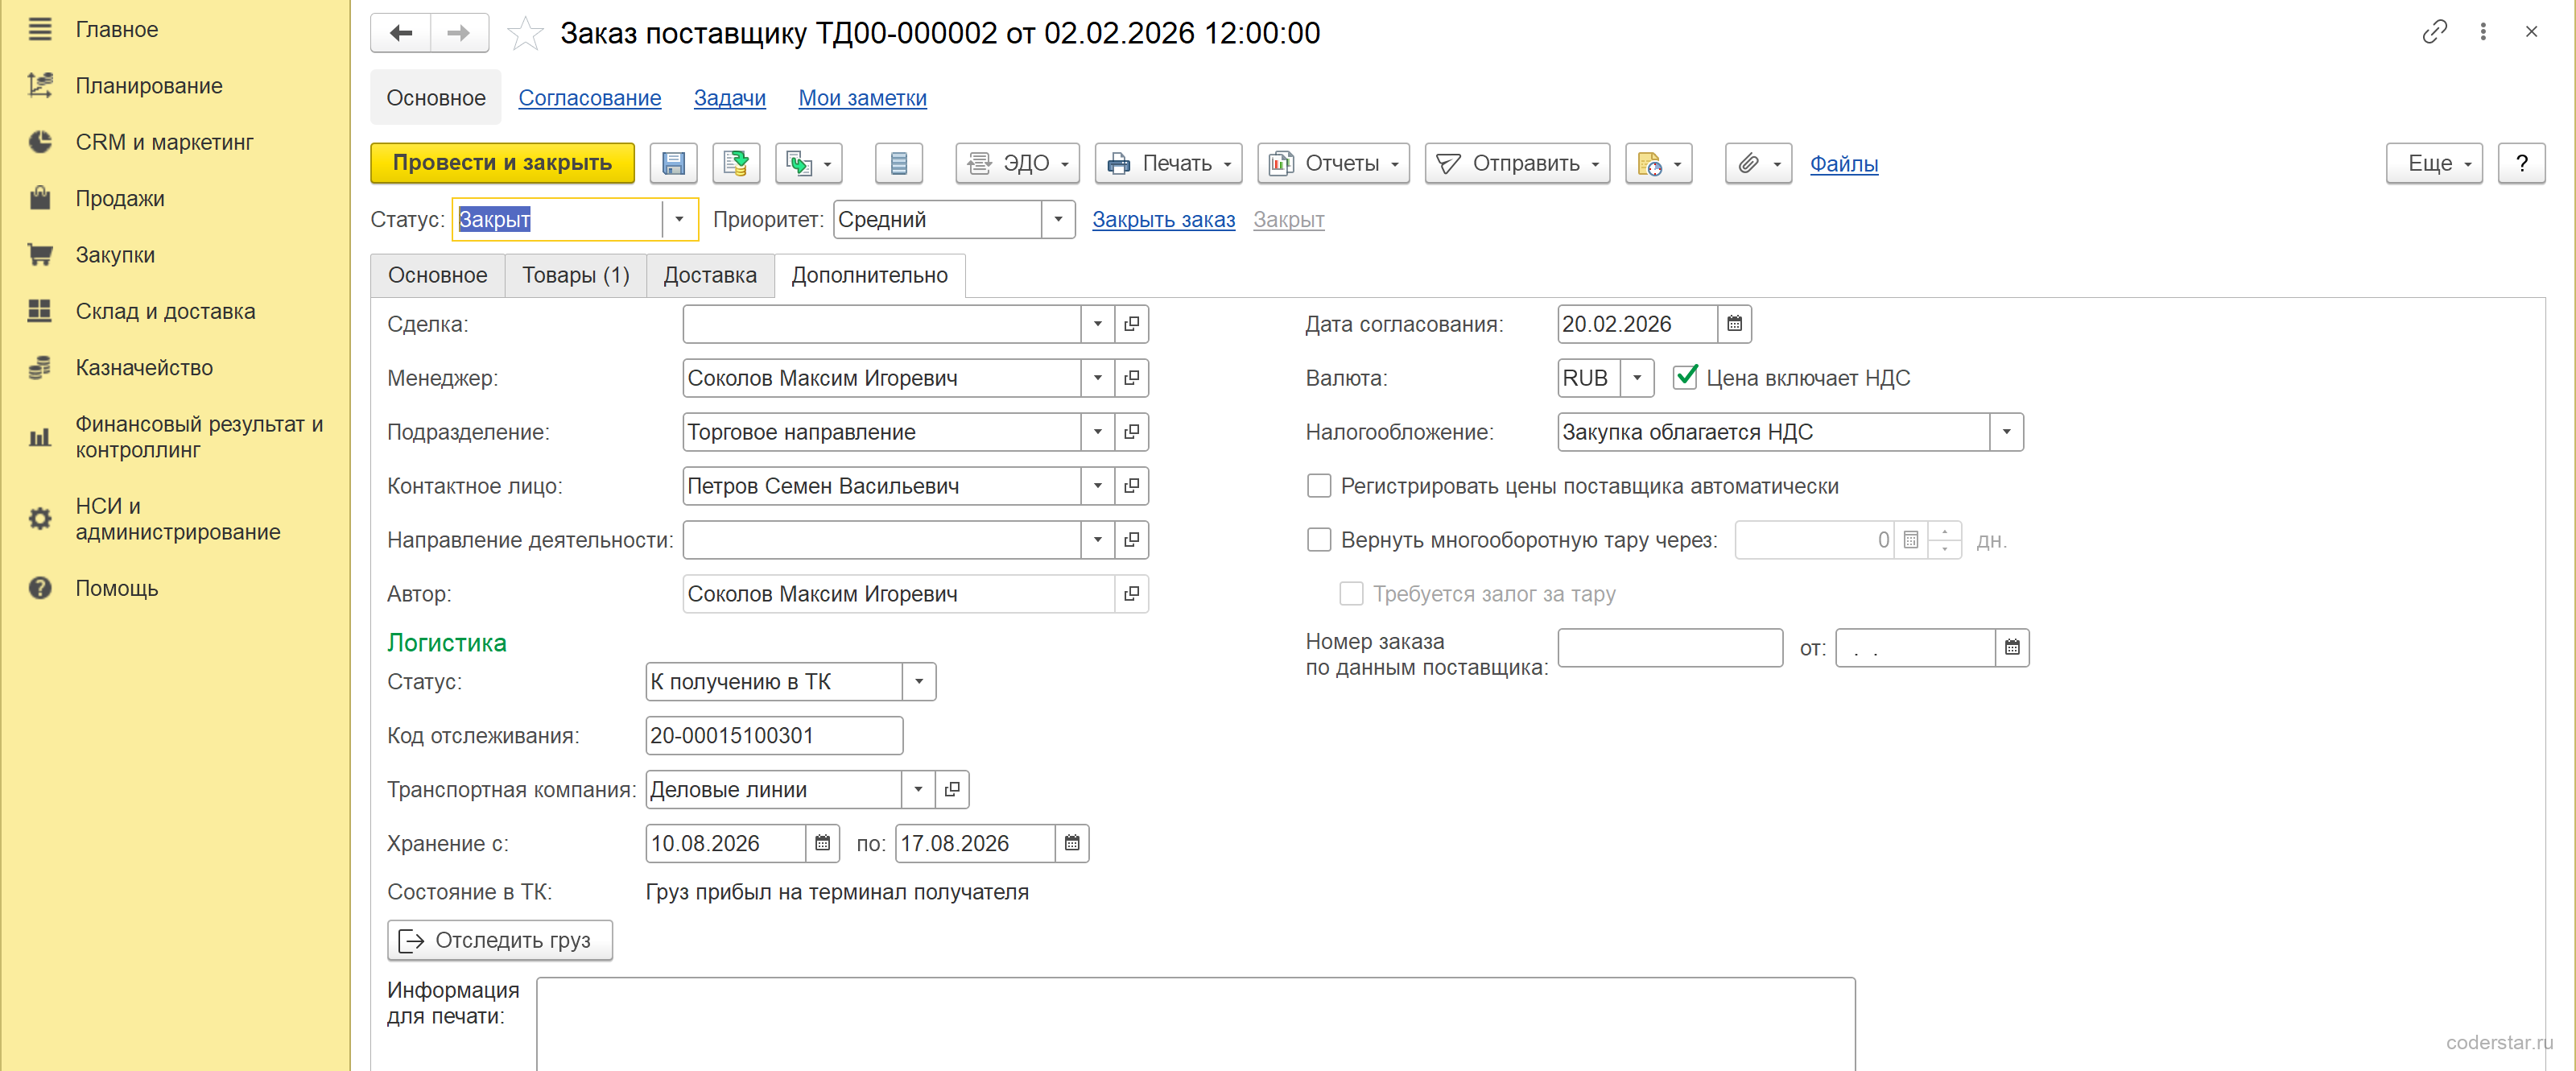Click the document movements list icon

tap(898, 163)
